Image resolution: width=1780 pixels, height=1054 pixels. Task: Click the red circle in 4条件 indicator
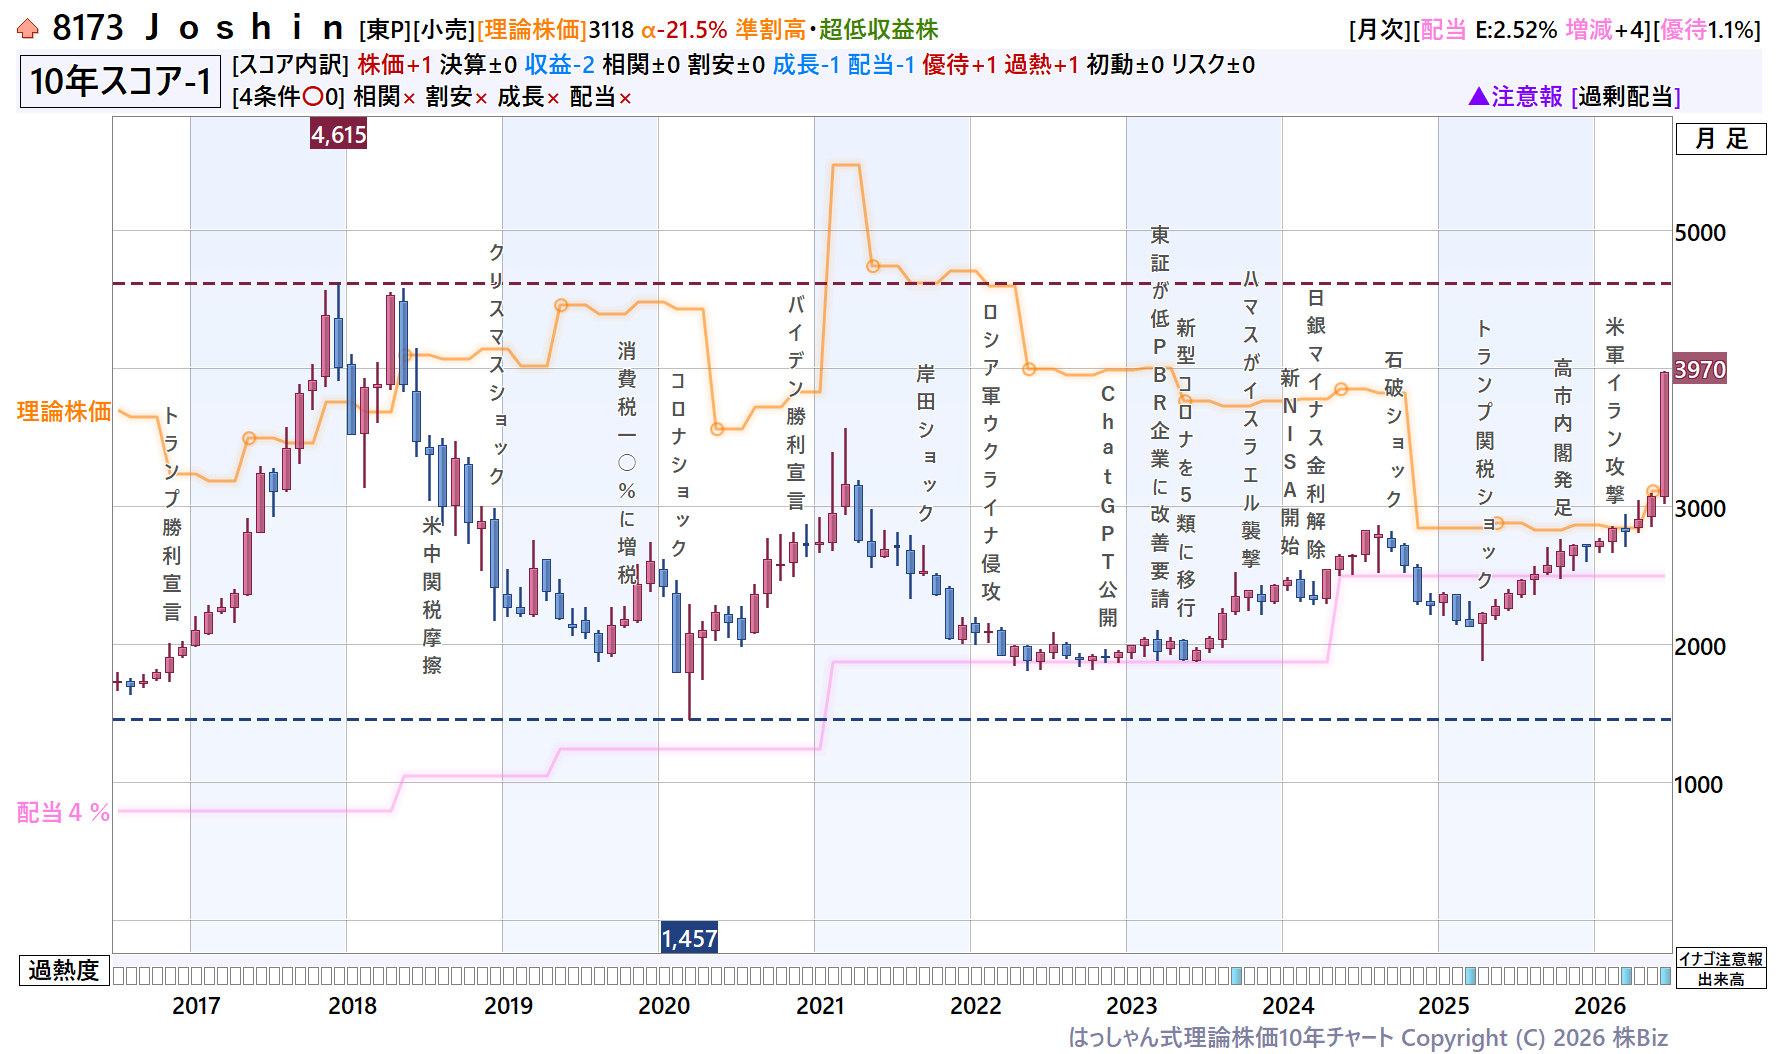(312, 97)
